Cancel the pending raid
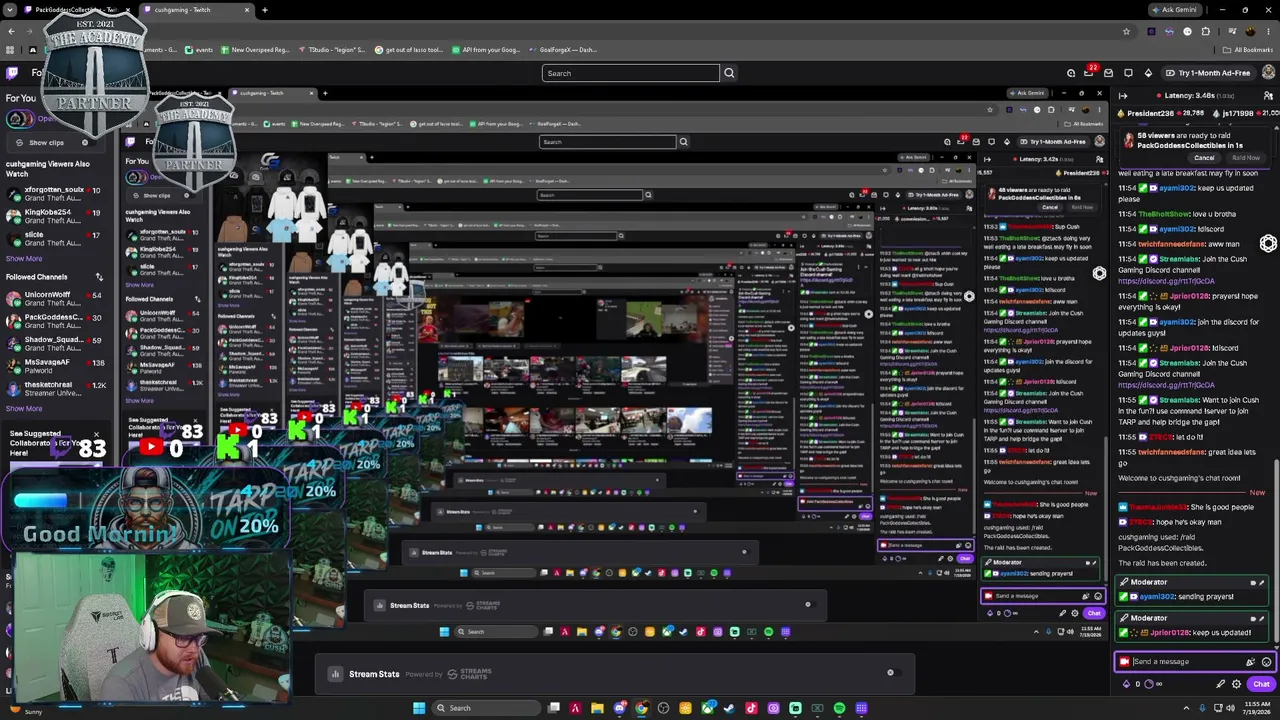This screenshot has width=1280, height=720. [1204, 158]
